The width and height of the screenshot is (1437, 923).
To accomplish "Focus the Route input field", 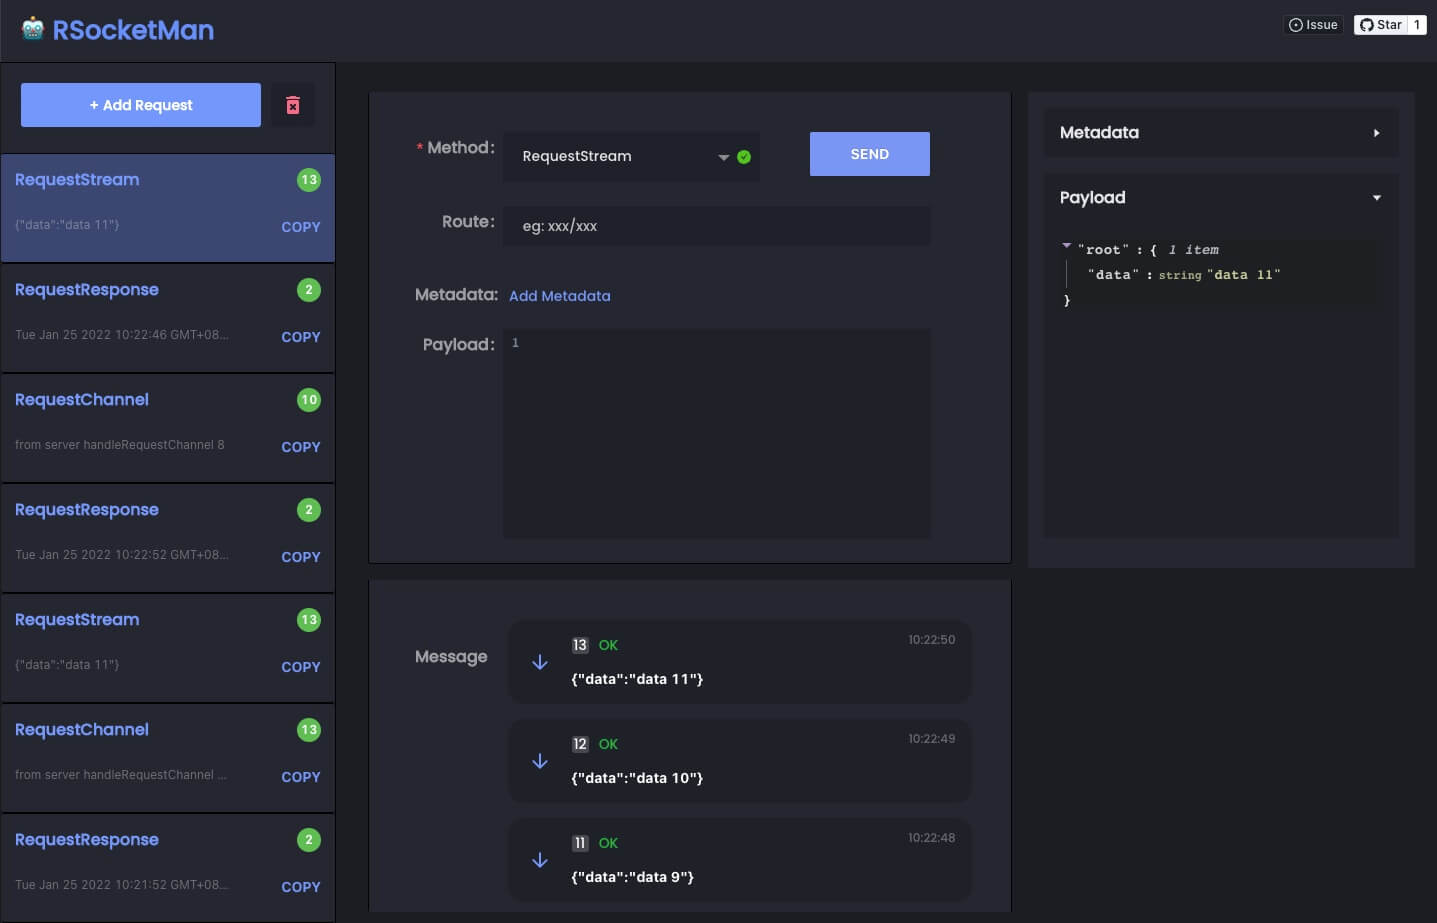I will tap(717, 226).
